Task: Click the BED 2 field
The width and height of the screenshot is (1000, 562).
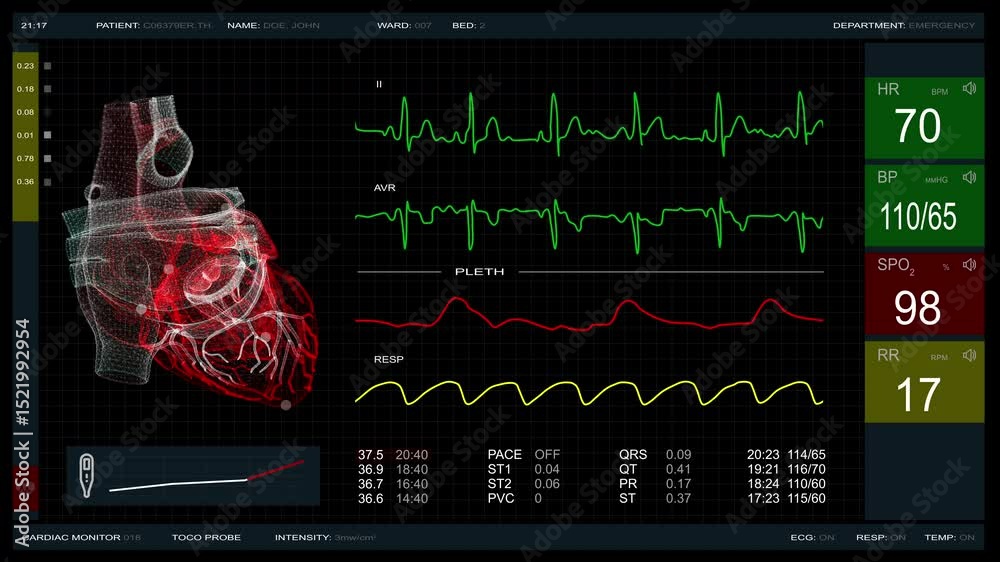Action: pos(469,26)
